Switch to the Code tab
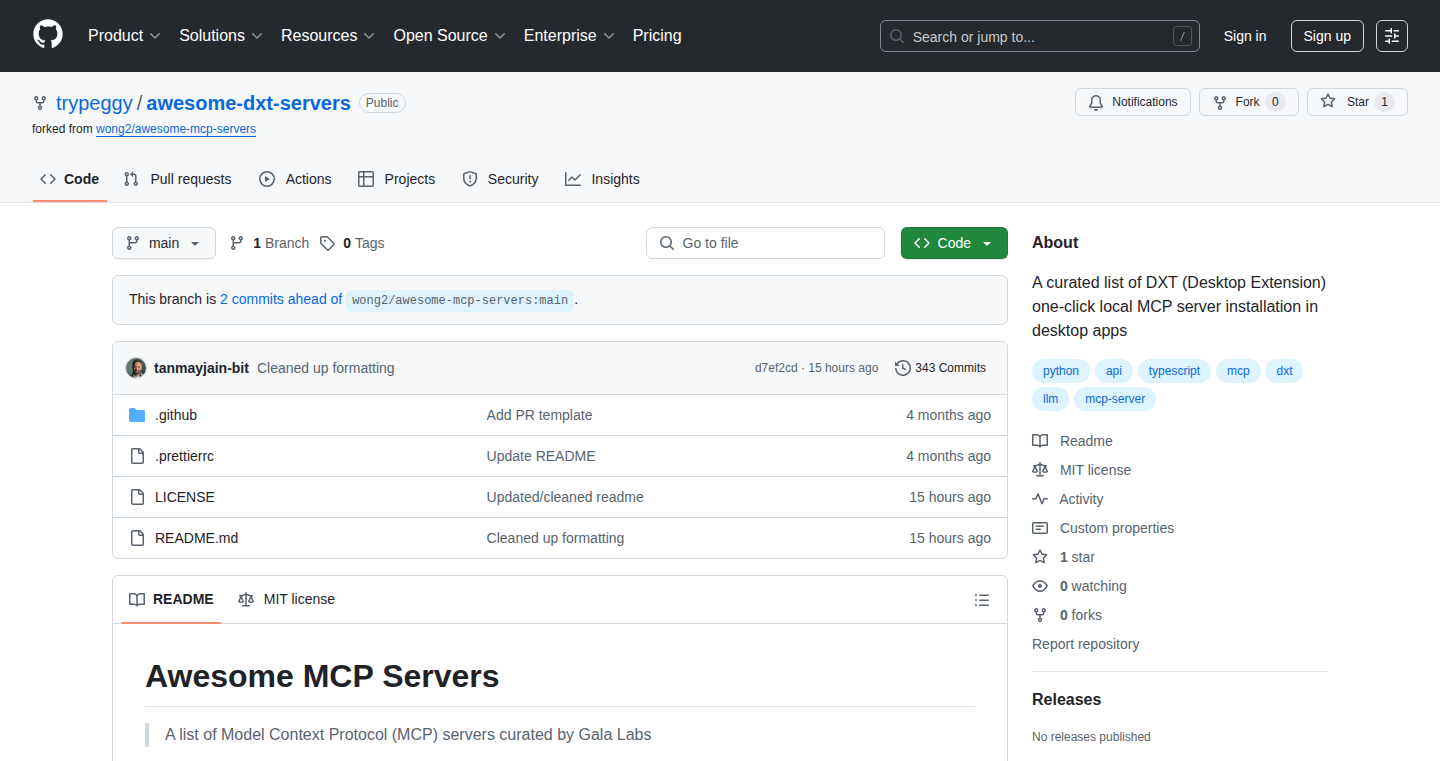The image size is (1440, 761). (70, 179)
